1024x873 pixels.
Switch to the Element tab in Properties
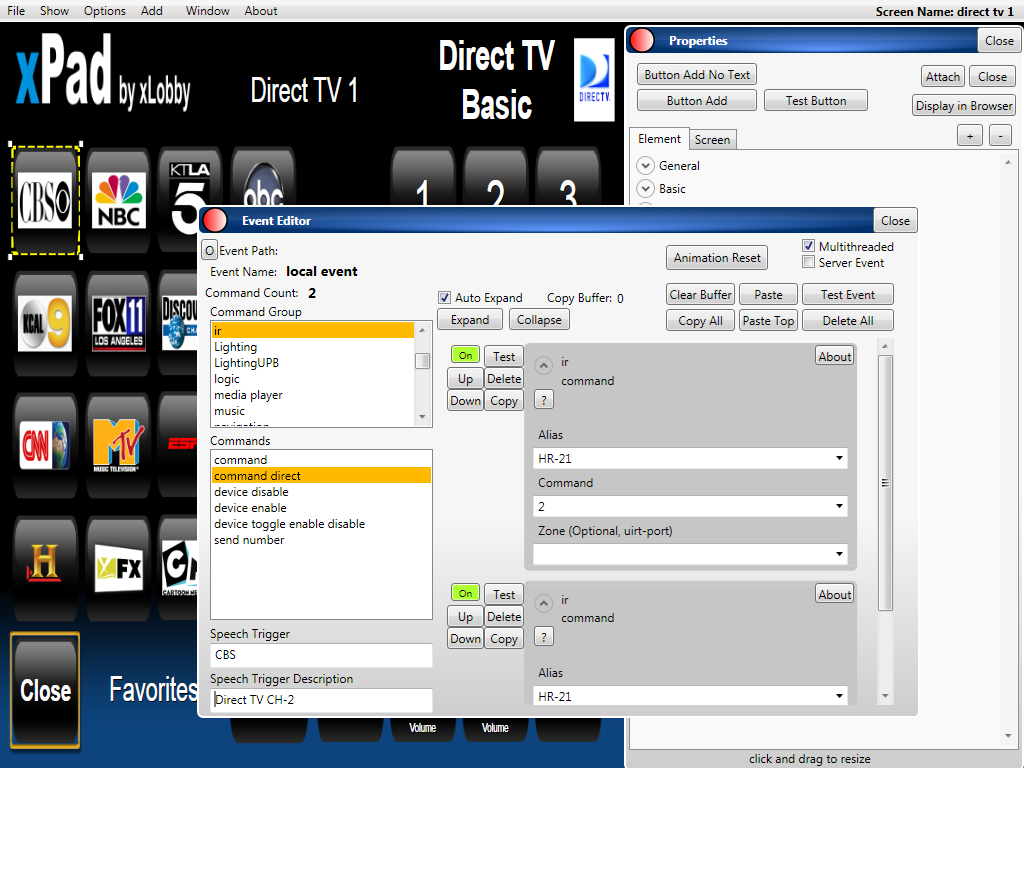tap(659, 139)
